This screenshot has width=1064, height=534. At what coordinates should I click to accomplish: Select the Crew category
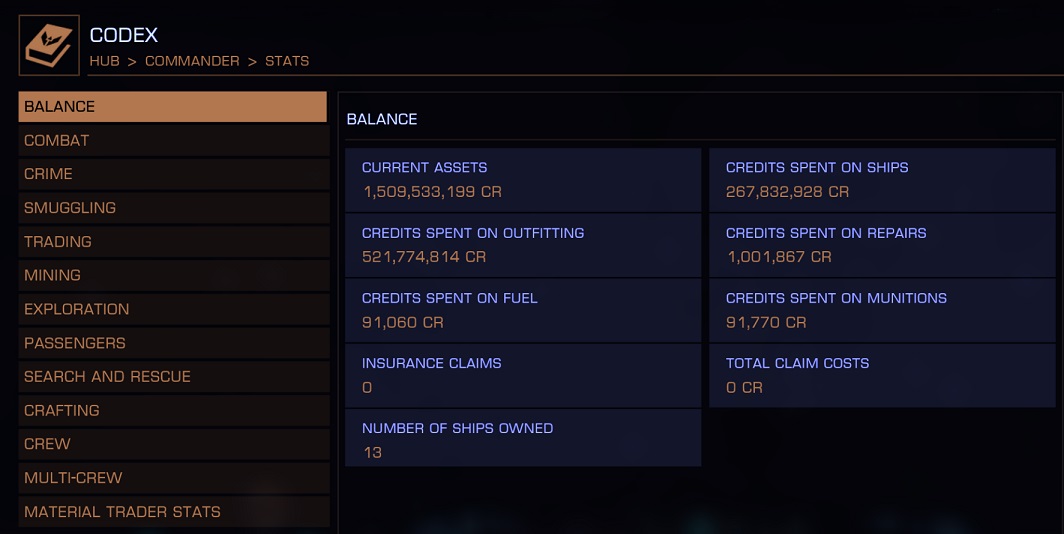click(x=174, y=444)
